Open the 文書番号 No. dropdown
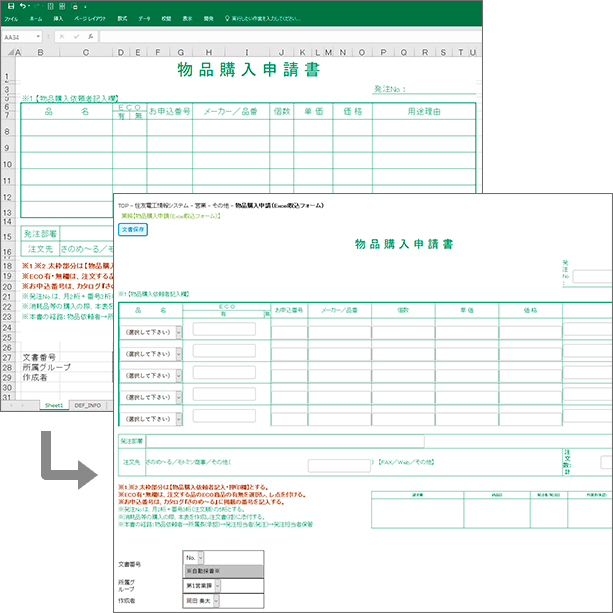The image size is (613, 613). pos(194,557)
